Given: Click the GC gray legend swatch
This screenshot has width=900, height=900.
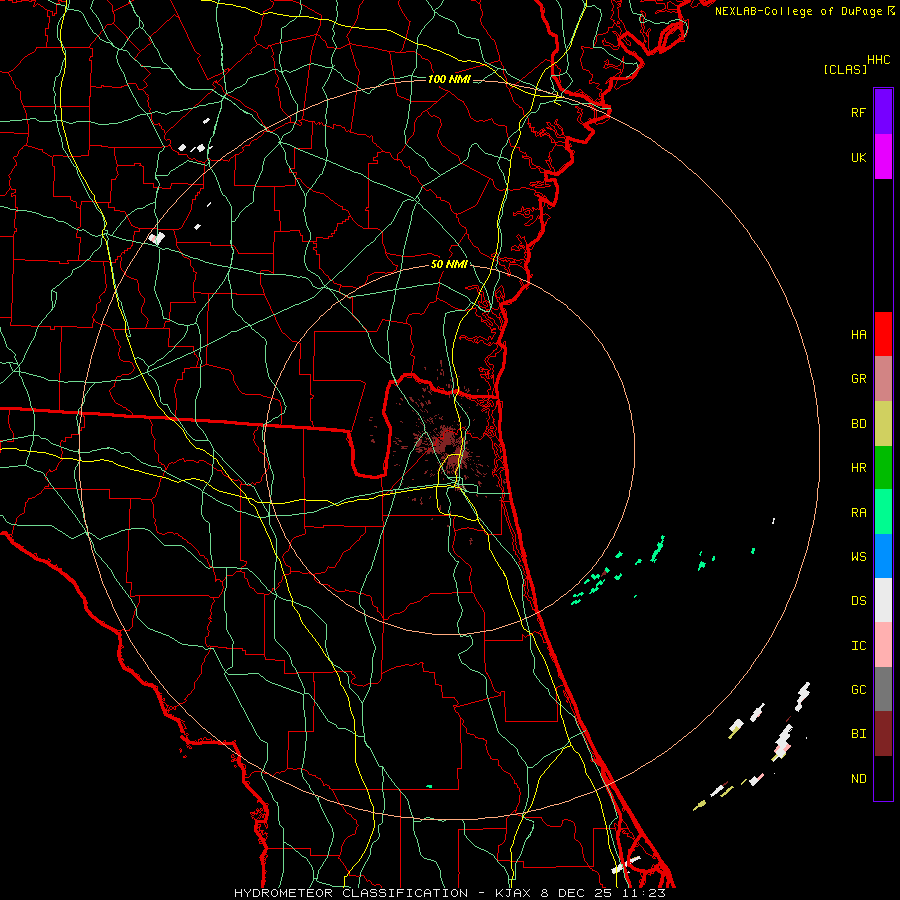Looking at the screenshot, I should tap(883, 689).
